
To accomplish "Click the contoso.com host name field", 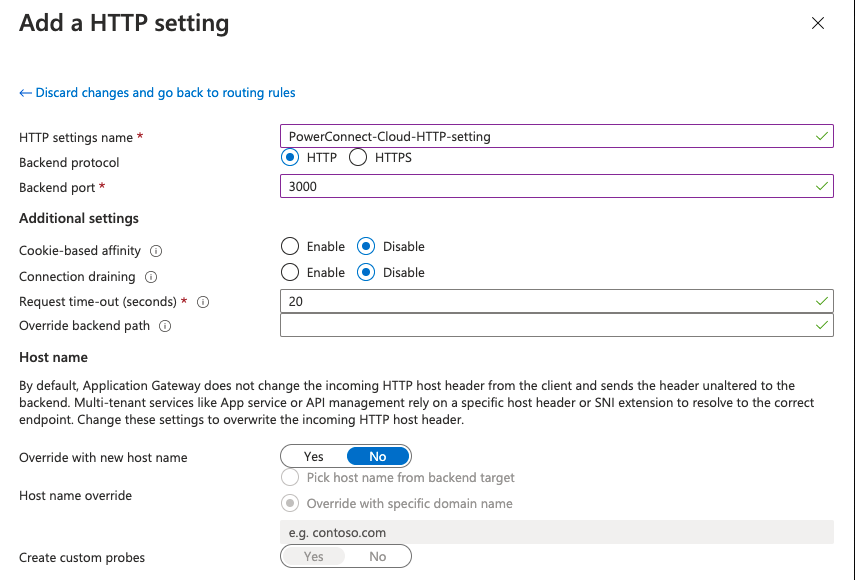I will tap(556, 532).
